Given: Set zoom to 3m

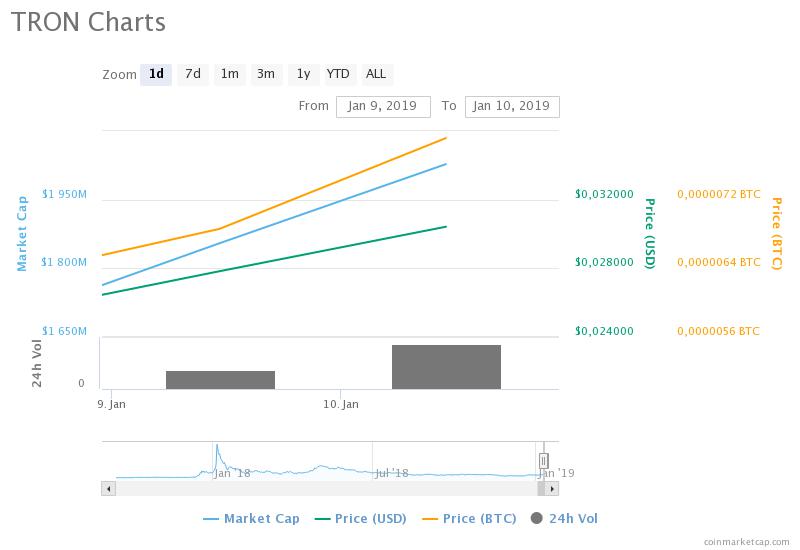Looking at the screenshot, I should [x=266, y=74].
